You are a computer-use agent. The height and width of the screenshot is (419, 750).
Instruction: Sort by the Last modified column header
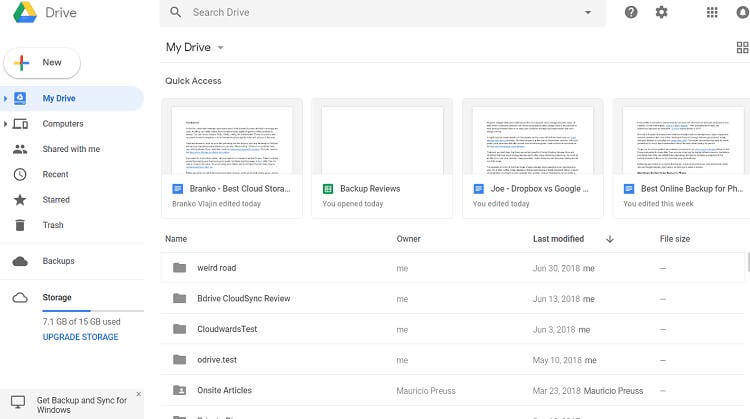(558, 239)
